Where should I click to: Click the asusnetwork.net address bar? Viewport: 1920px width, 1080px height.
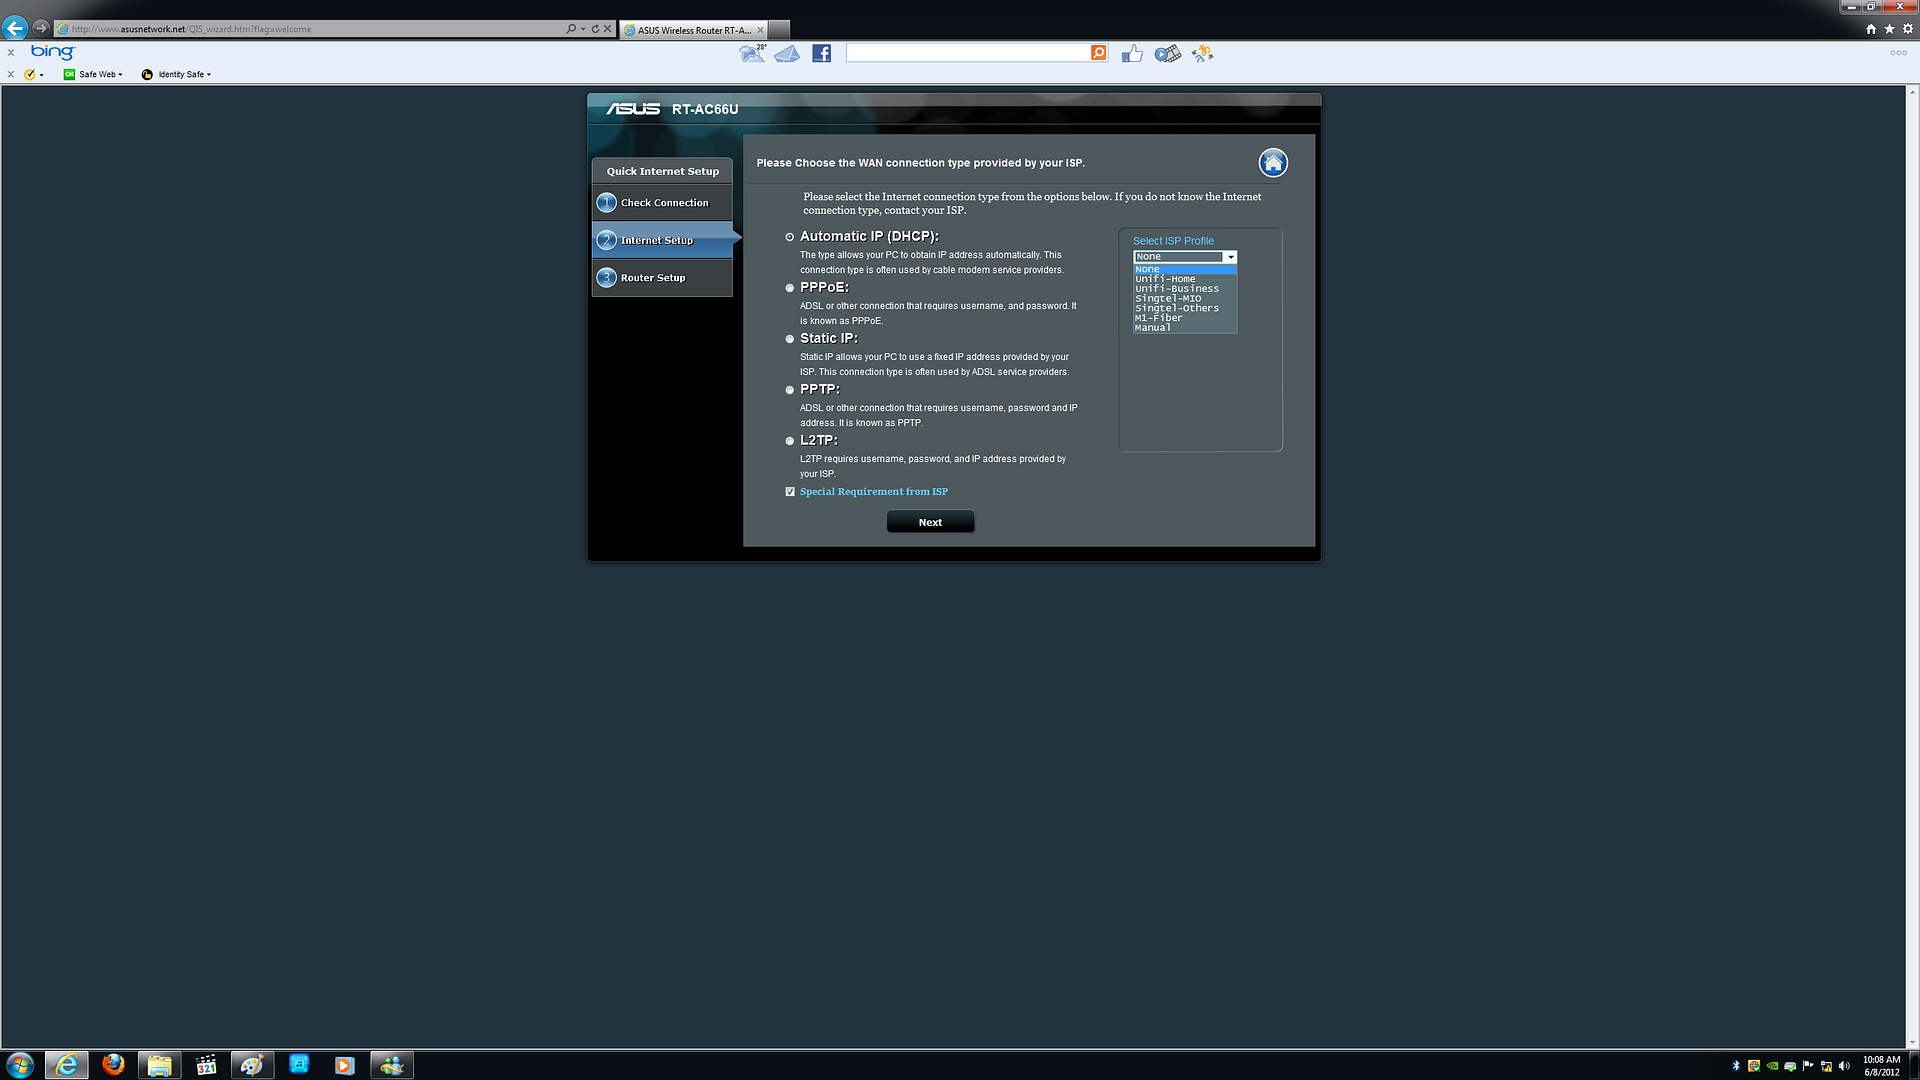pos(310,29)
